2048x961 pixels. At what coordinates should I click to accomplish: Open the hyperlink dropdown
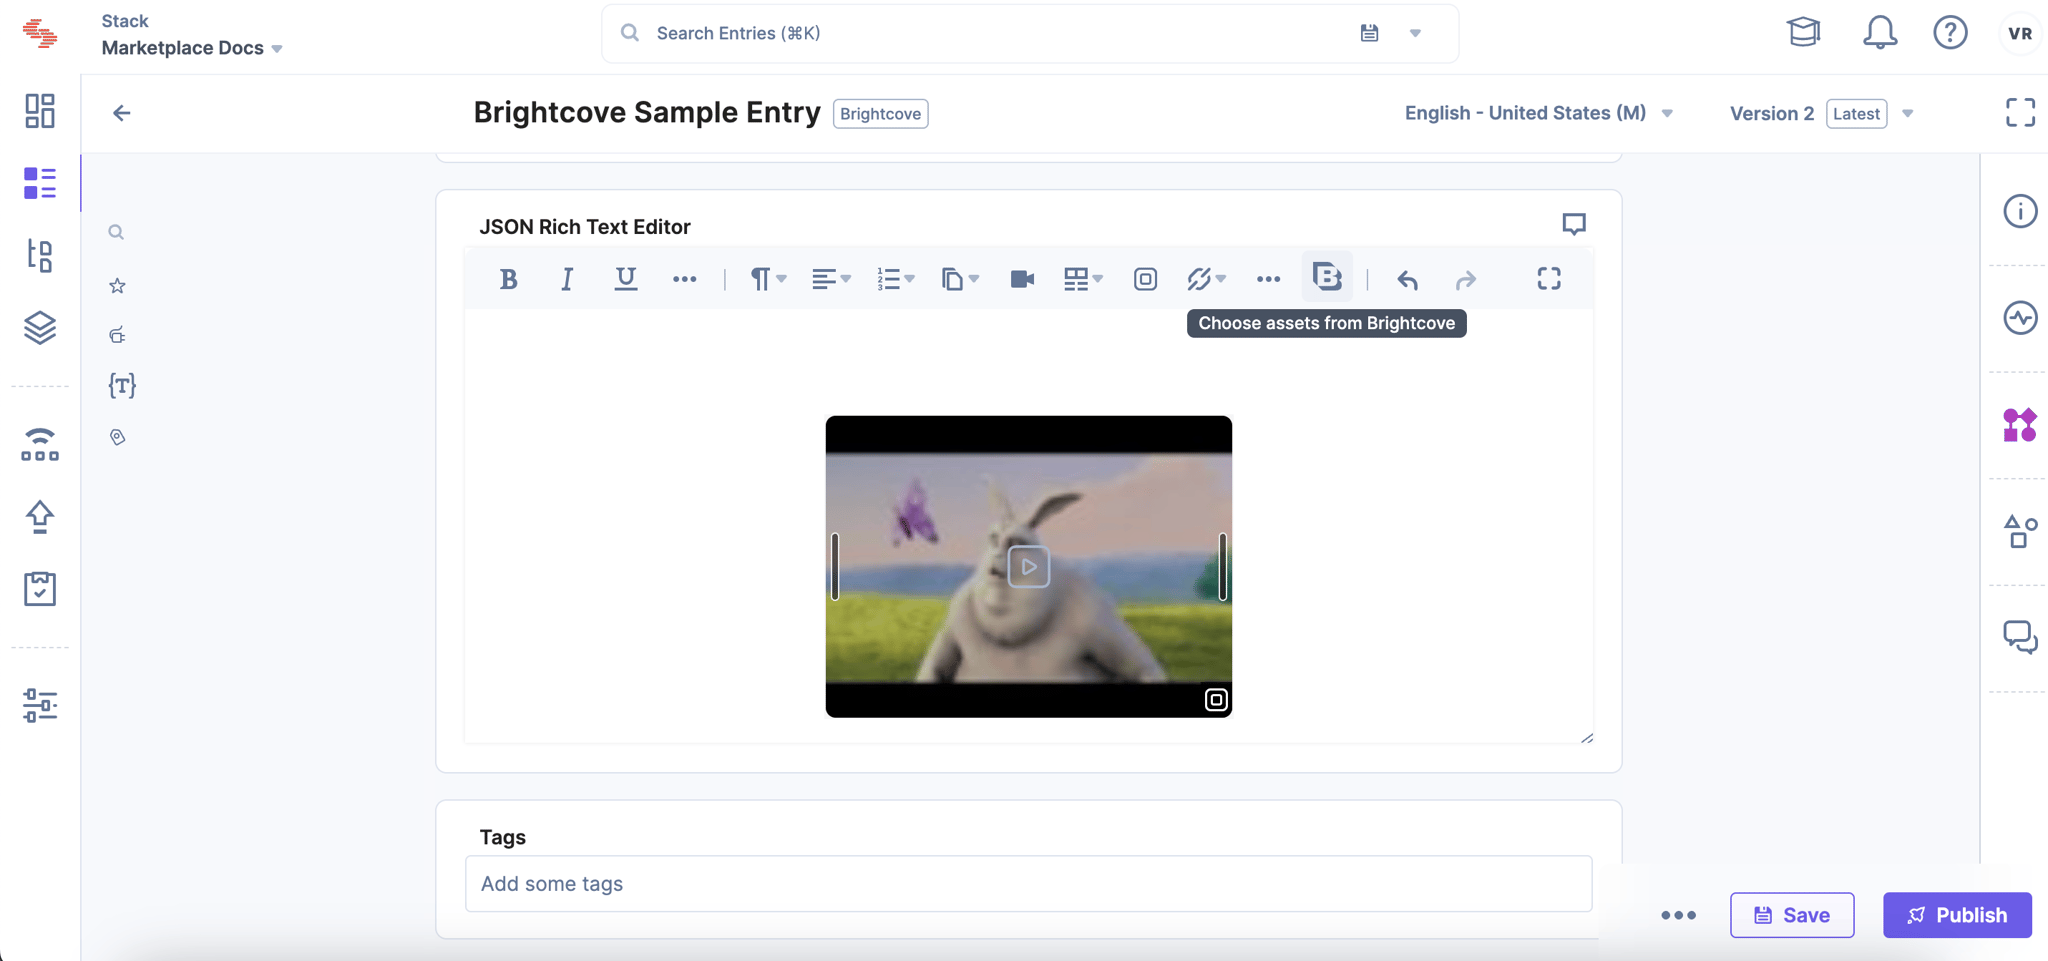(1206, 279)
